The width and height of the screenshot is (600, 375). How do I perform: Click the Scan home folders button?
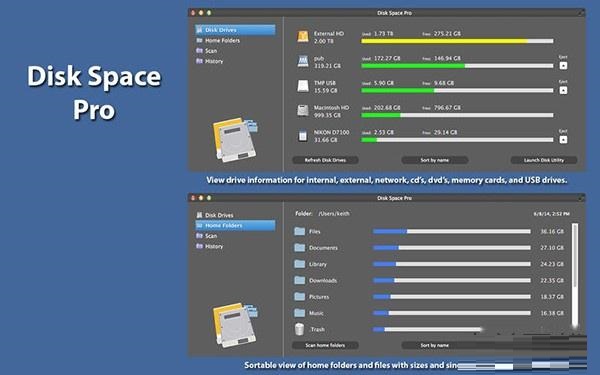[x=325, y=345]
